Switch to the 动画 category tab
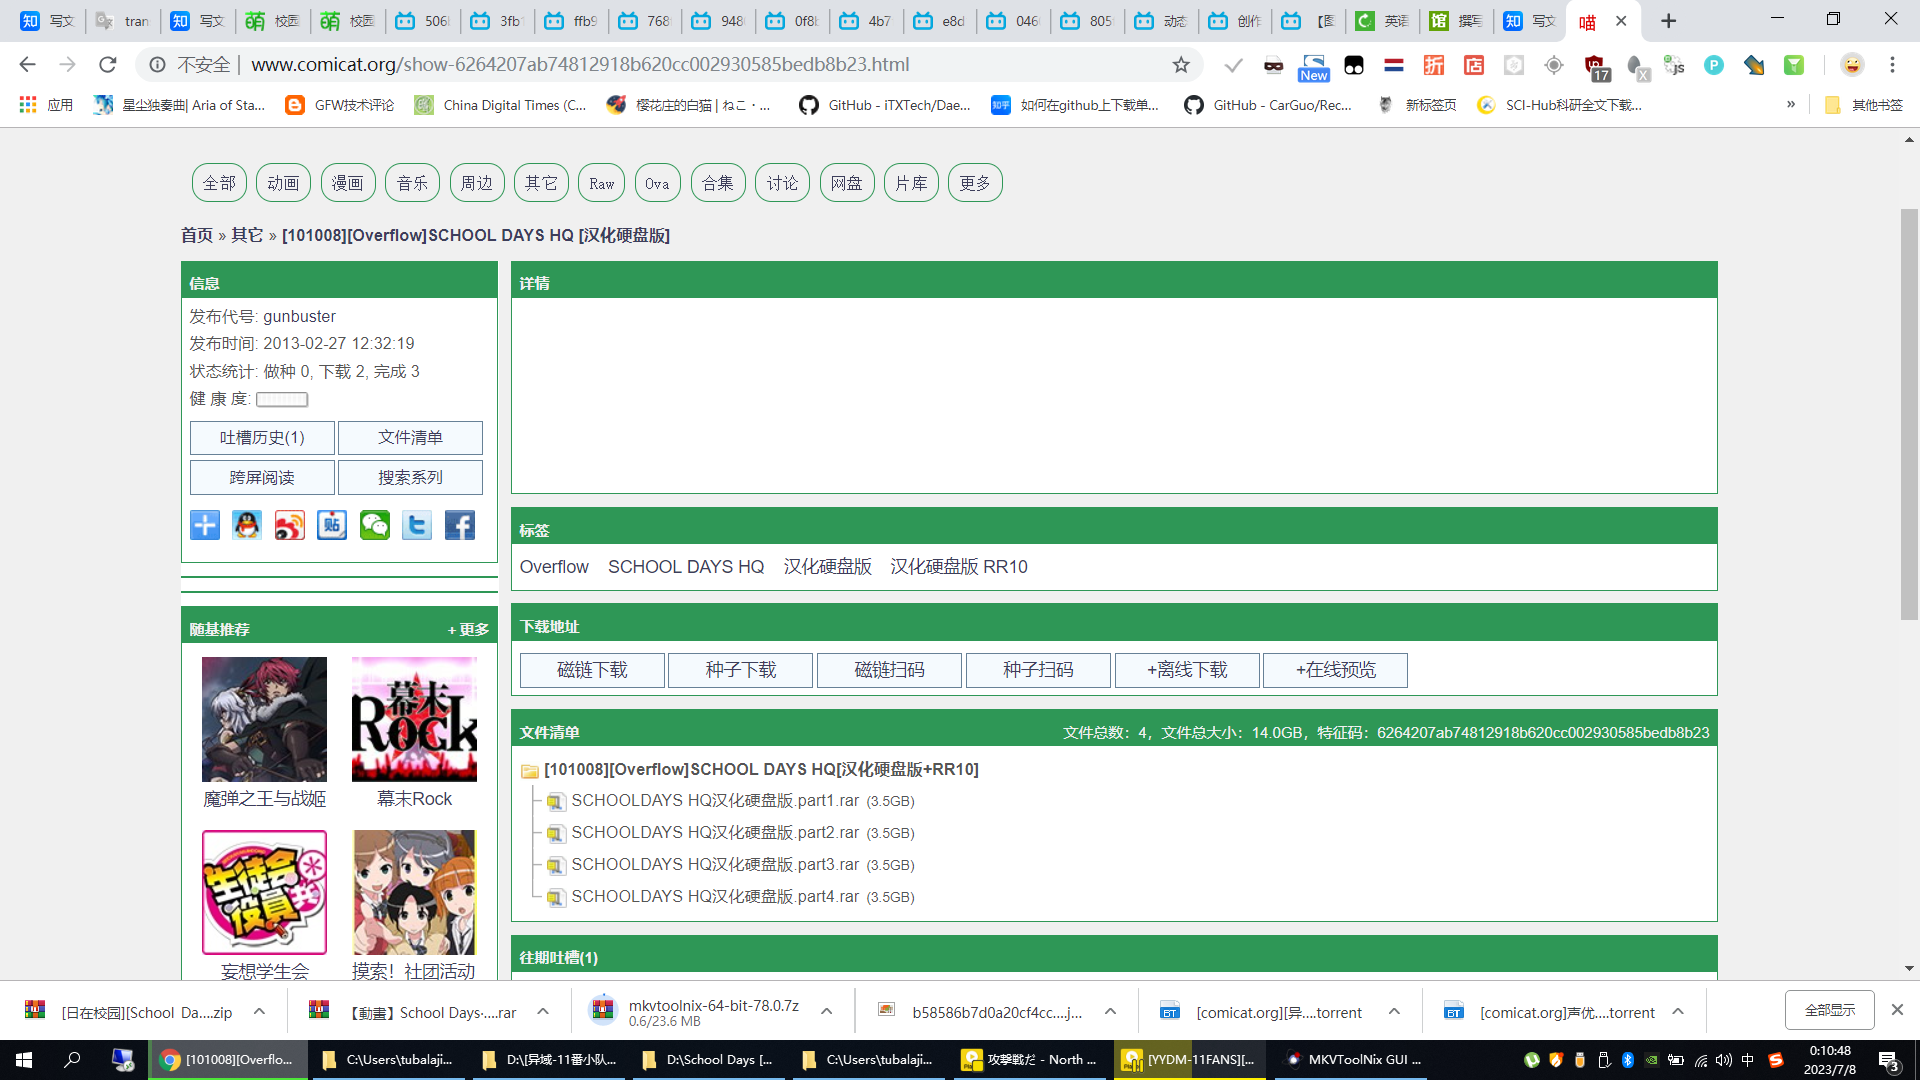This screenshot has height=1080, width=1920. 283,182
